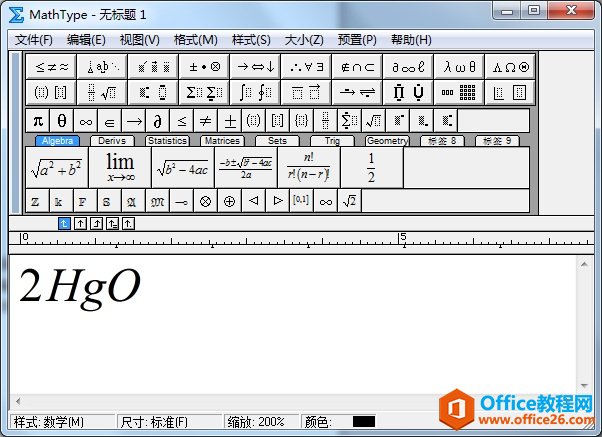Select the highlighted left tab-stop type
Image resolution: width=602 pixels, height=437 pixels.
pos(64,223)
